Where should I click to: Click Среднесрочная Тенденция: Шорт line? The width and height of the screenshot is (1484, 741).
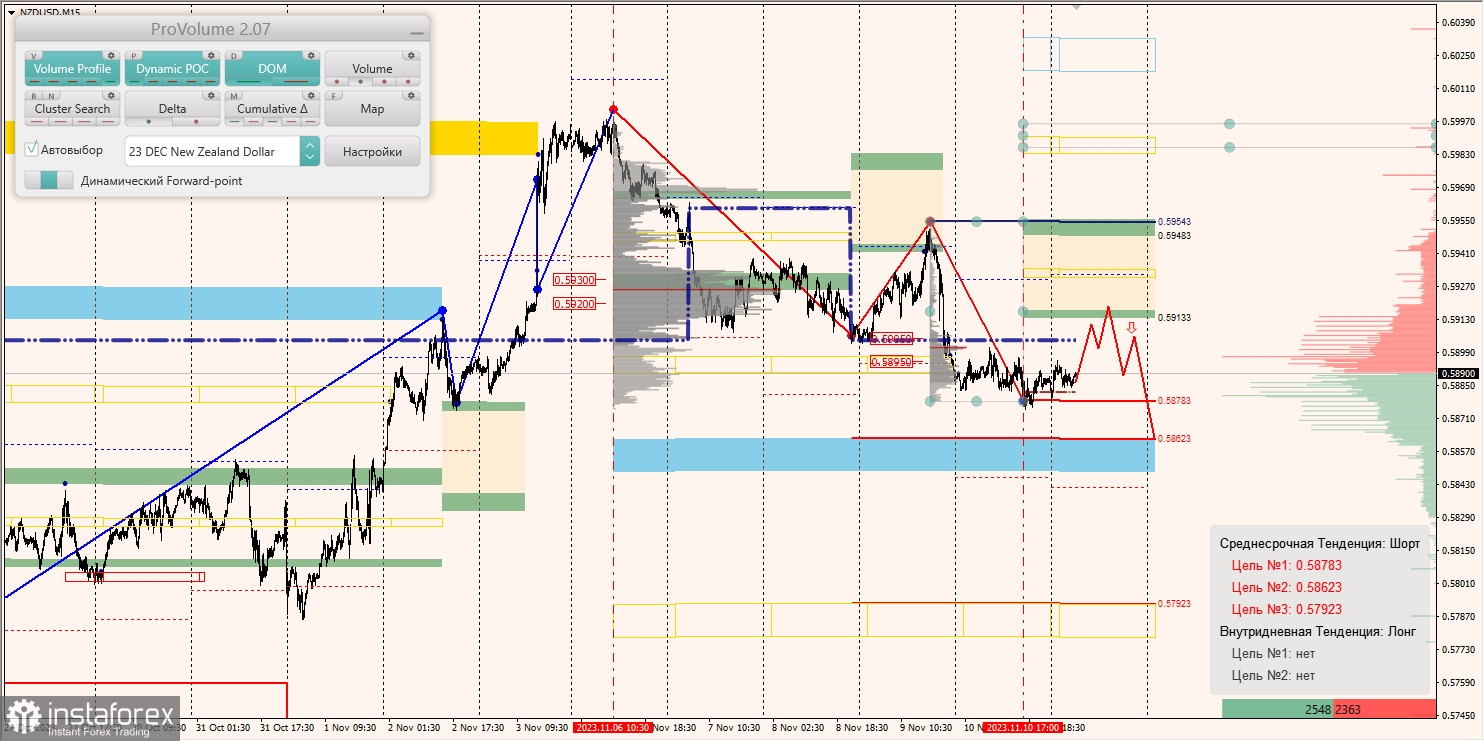1320,543
